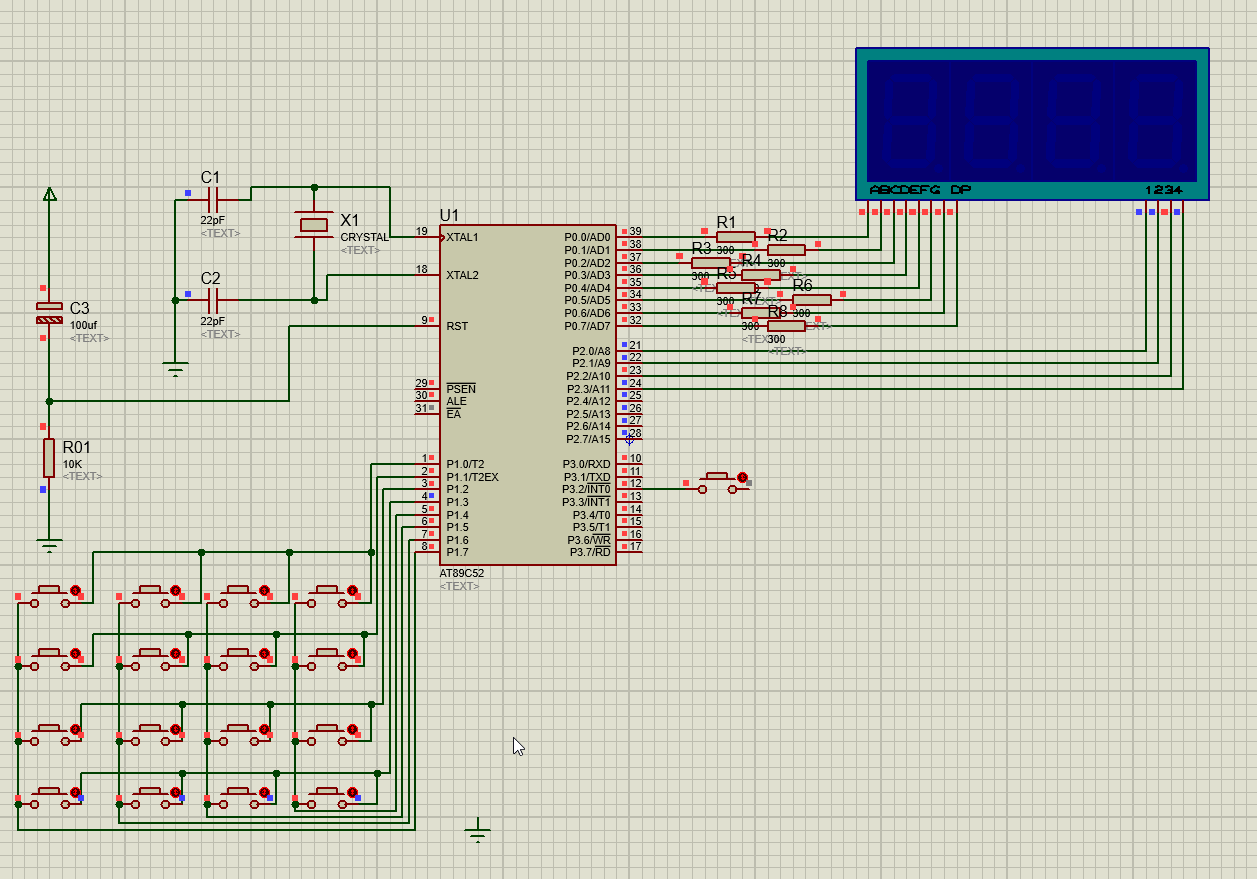Click the C2 22pF capacitor symbol
The height and width of the screenshot is (879, 1257).
[212, 299]
